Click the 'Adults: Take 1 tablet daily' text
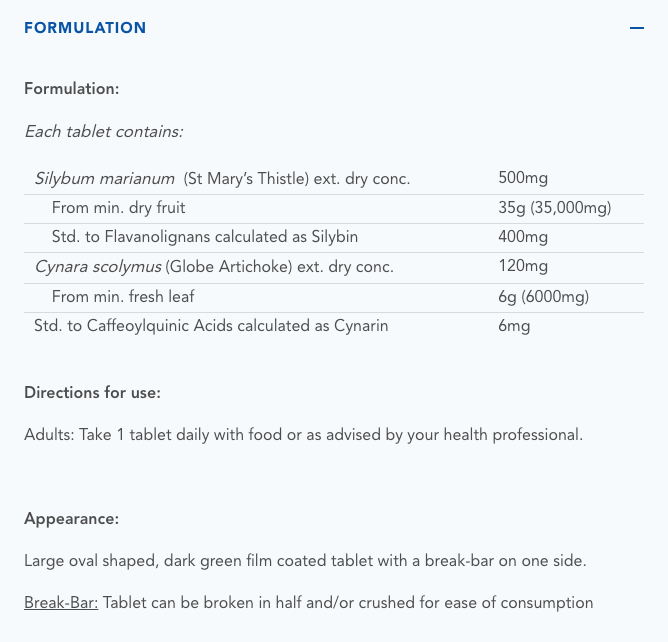Screen dimensions: 668x642 (x=303, y=435)
